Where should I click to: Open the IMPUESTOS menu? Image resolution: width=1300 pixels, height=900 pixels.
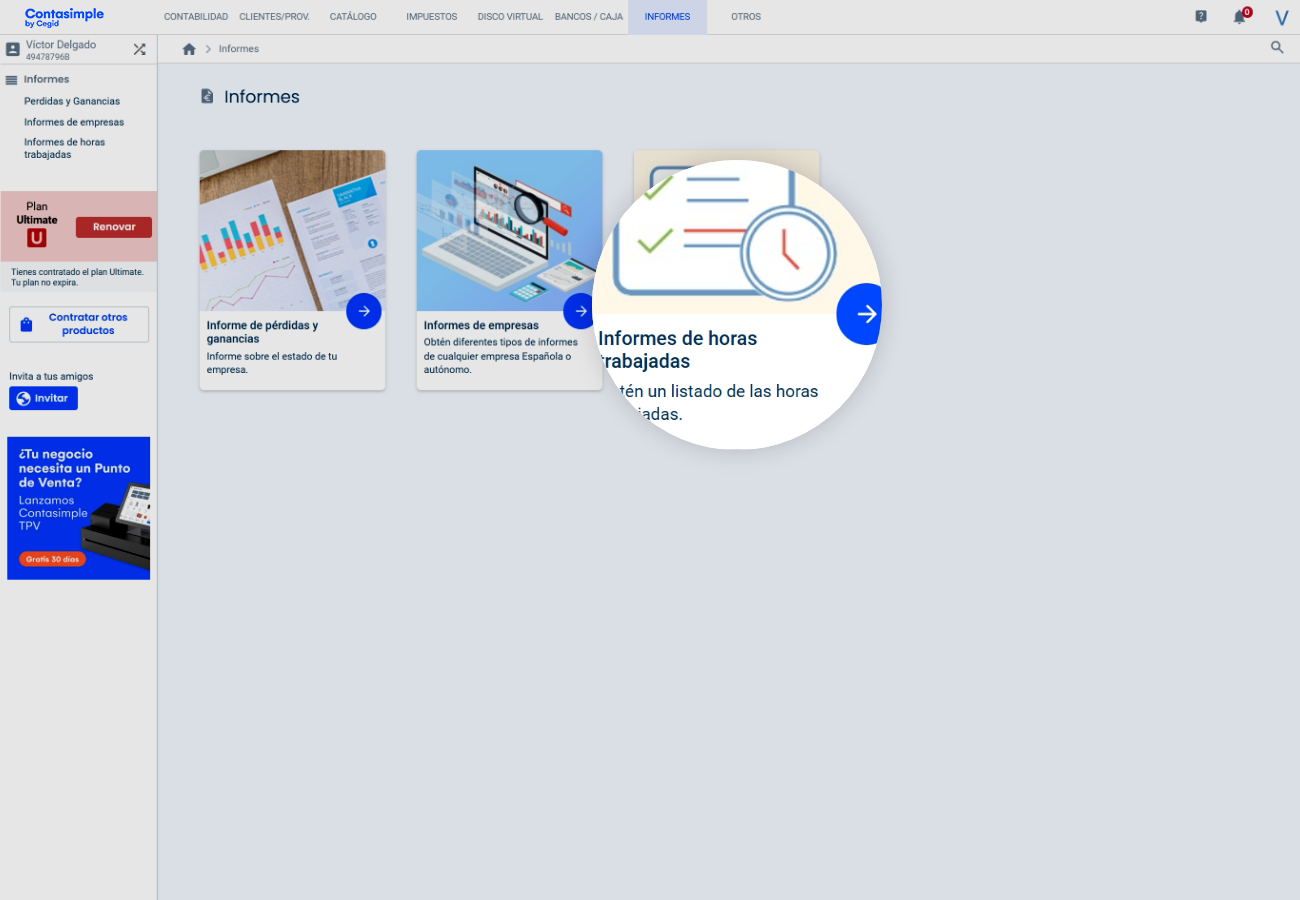(x=432, y=17)
